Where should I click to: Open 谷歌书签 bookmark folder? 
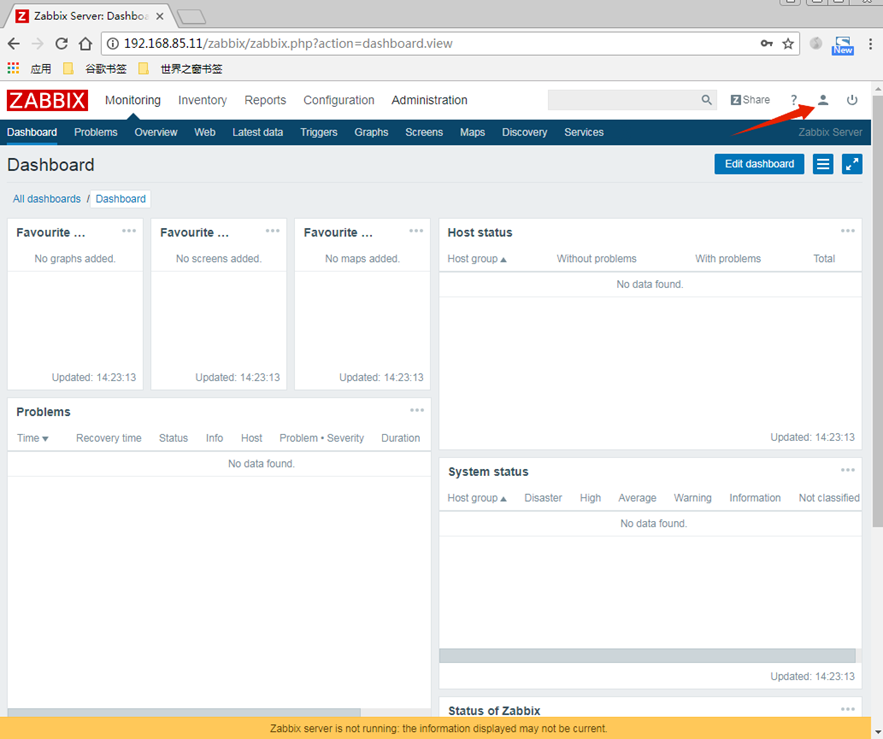click(95, 69)
